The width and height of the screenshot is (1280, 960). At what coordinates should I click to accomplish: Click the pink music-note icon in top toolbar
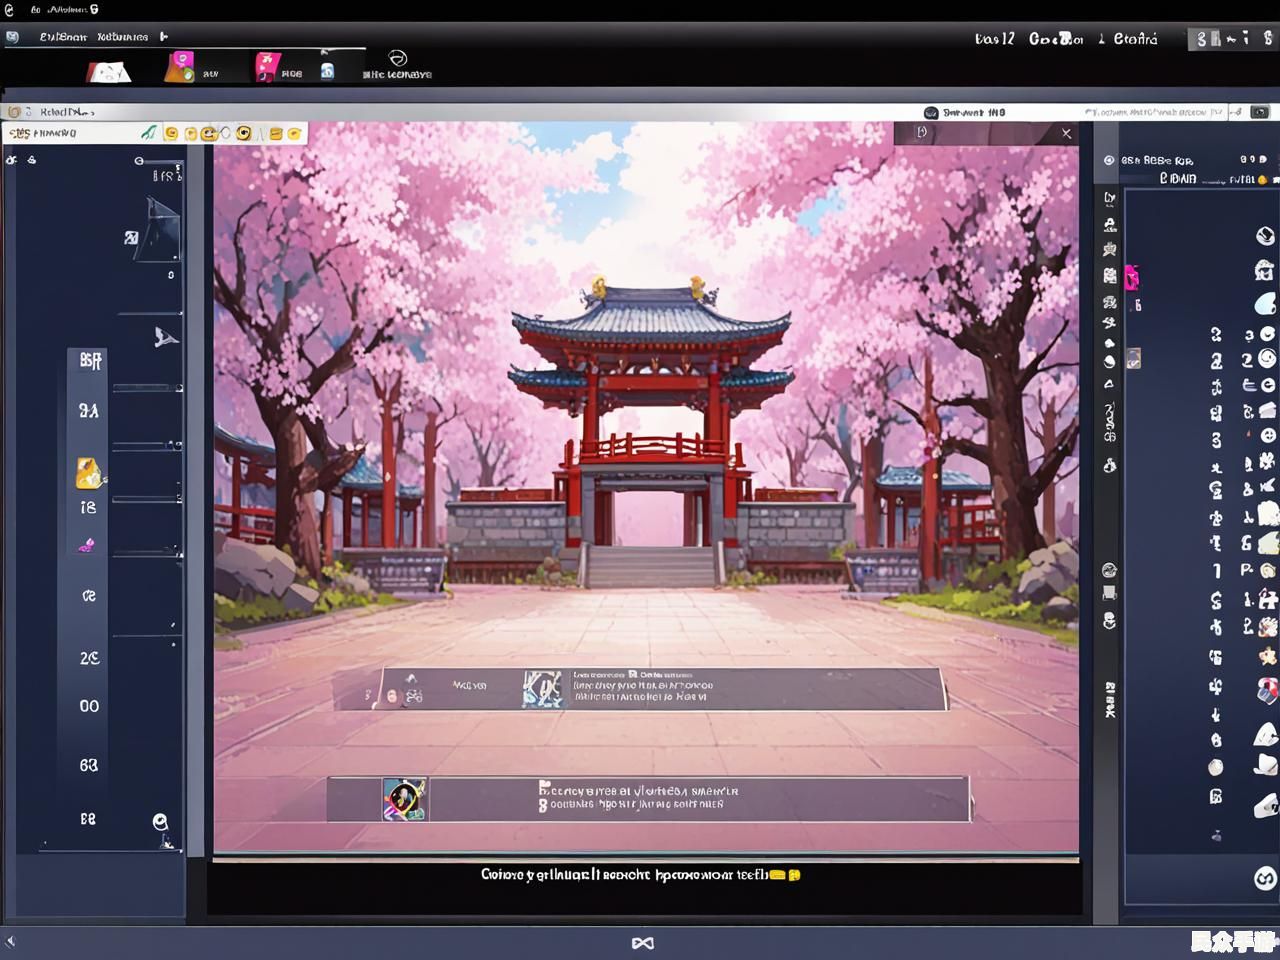[267, 67]
